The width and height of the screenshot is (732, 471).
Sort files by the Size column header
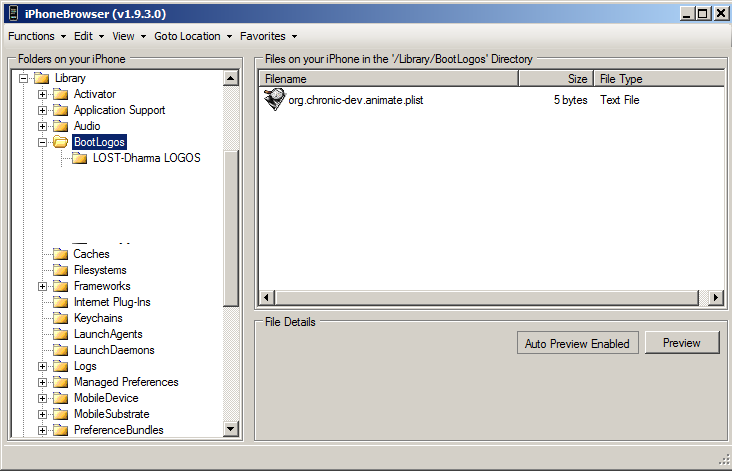555,79
